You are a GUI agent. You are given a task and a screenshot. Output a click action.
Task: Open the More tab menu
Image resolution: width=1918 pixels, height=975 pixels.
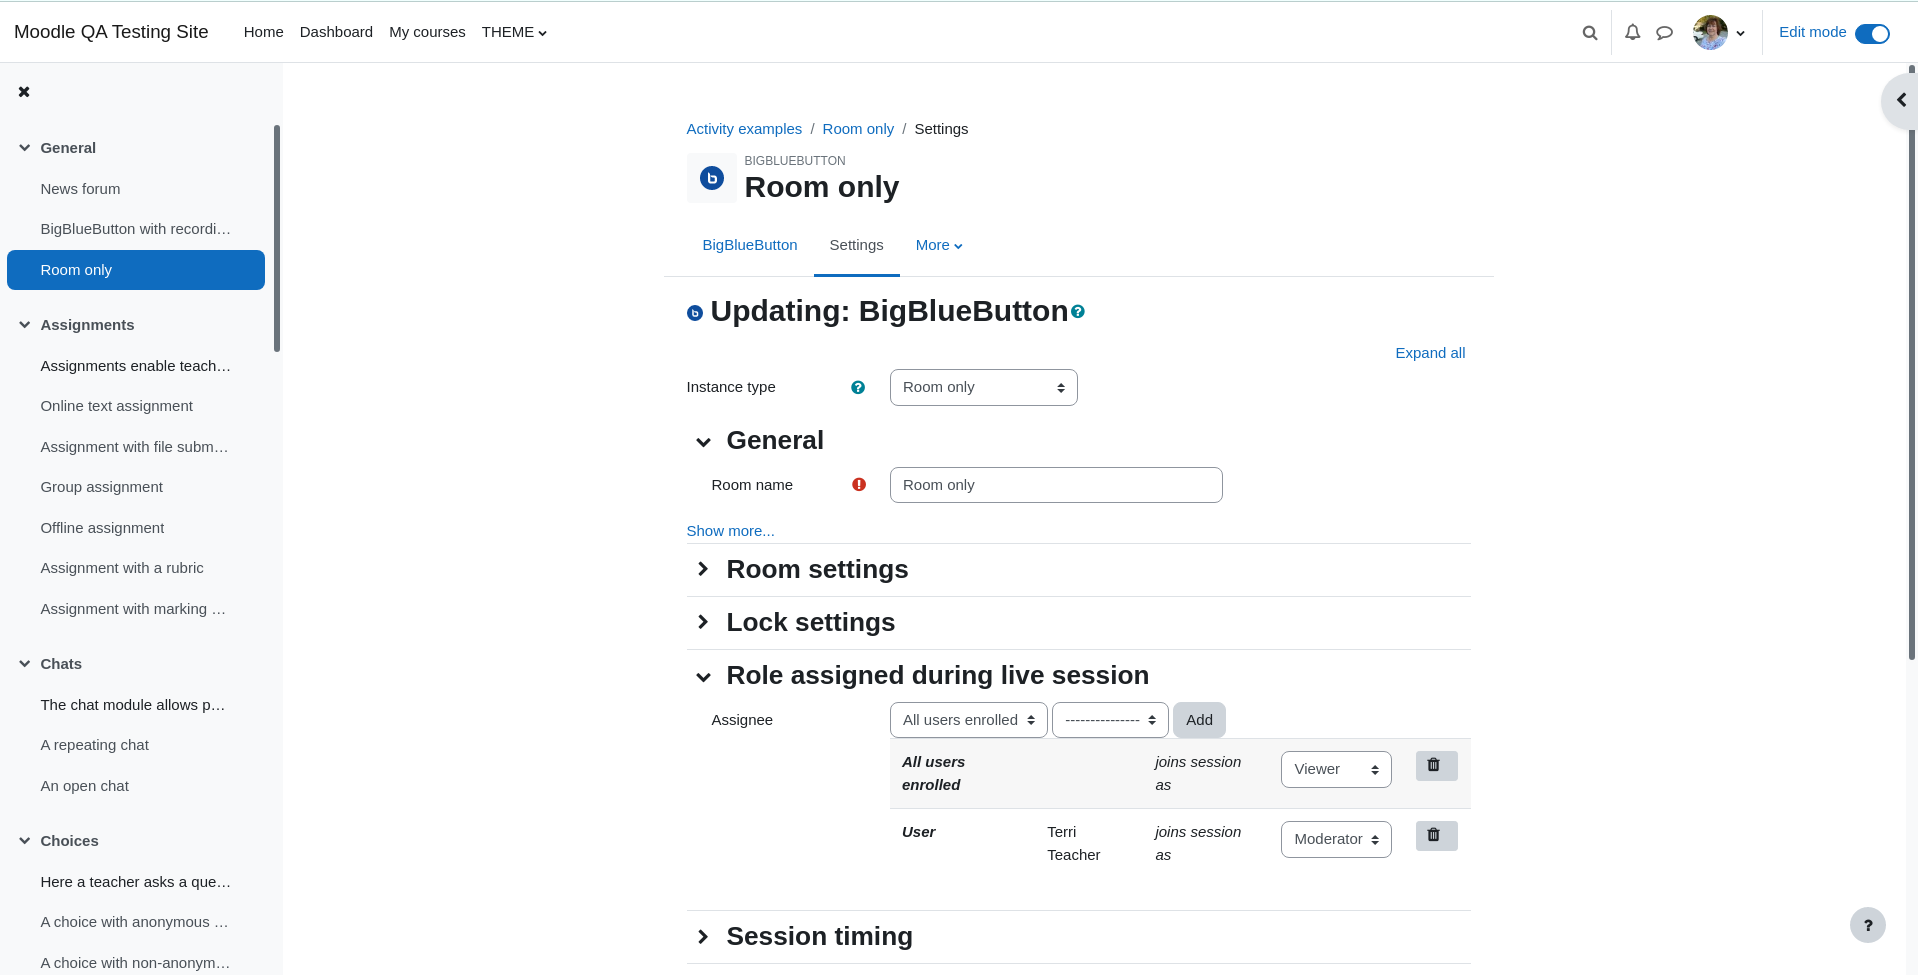coord(938,245)
